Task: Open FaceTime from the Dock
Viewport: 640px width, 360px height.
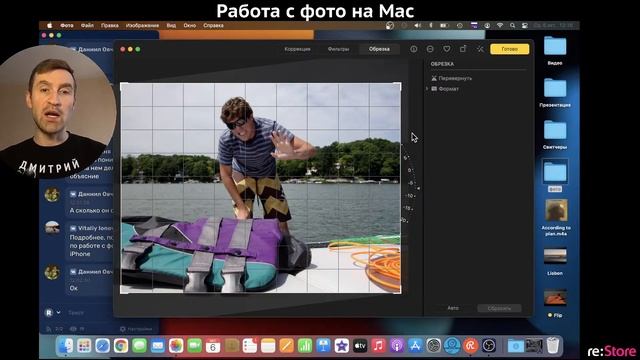Action: tap(195, 346)
